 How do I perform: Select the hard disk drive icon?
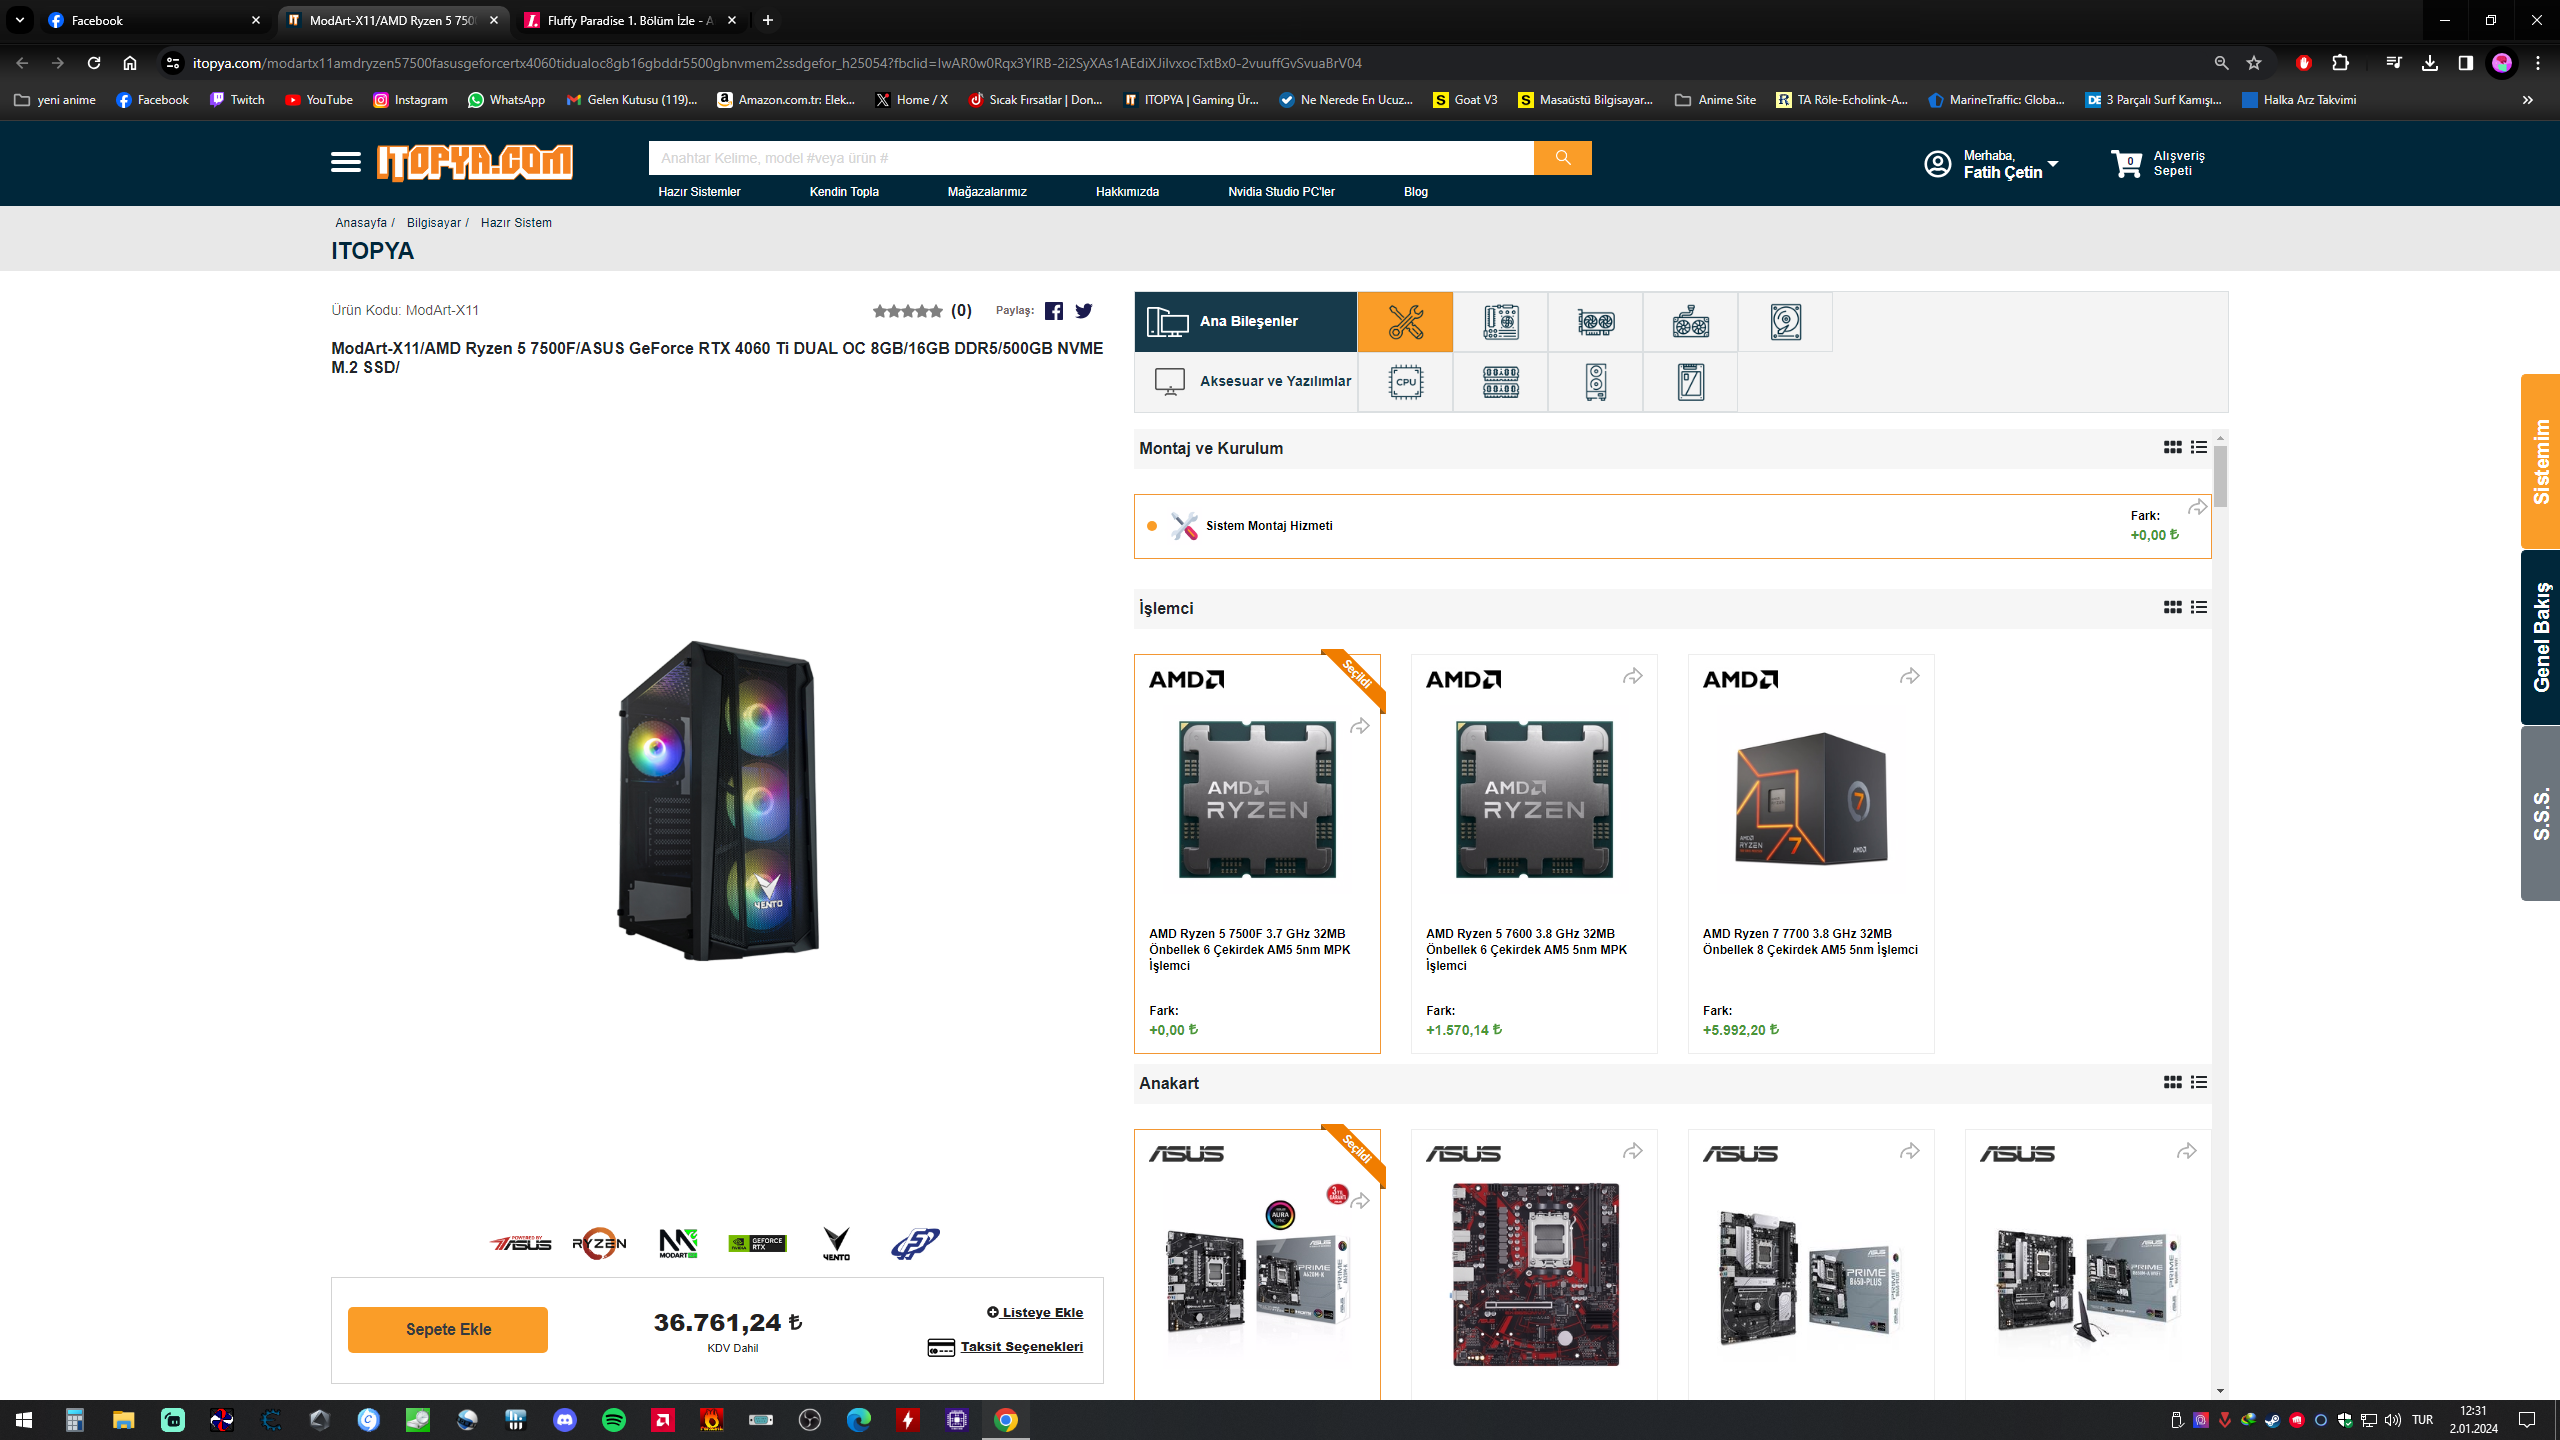(1785, 322)
